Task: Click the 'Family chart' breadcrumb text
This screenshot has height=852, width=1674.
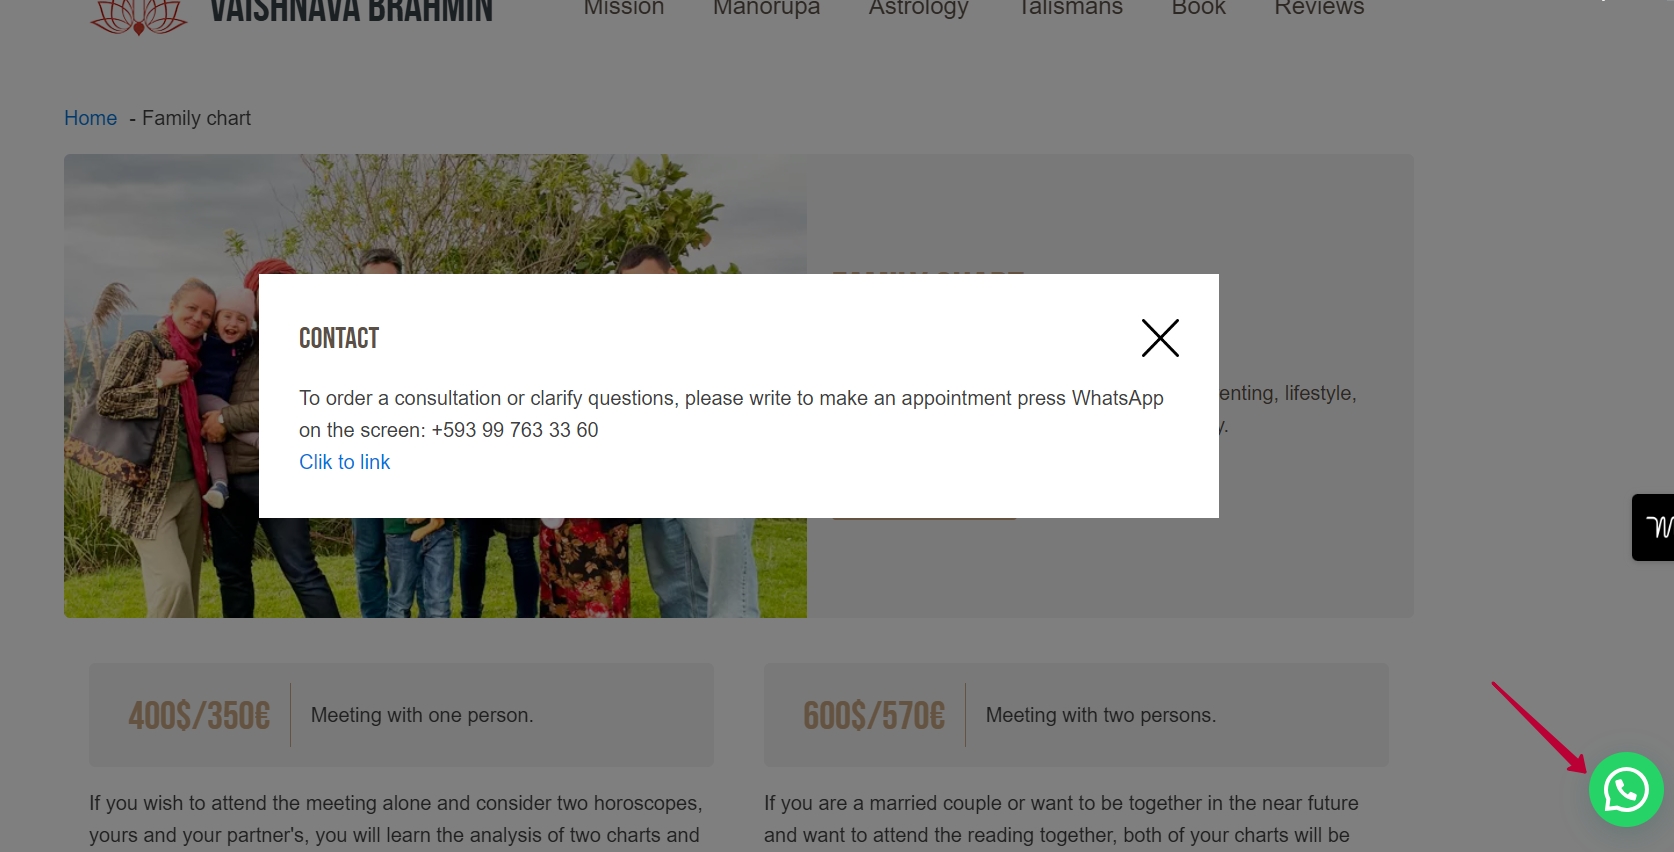Action: coord(196,118)
